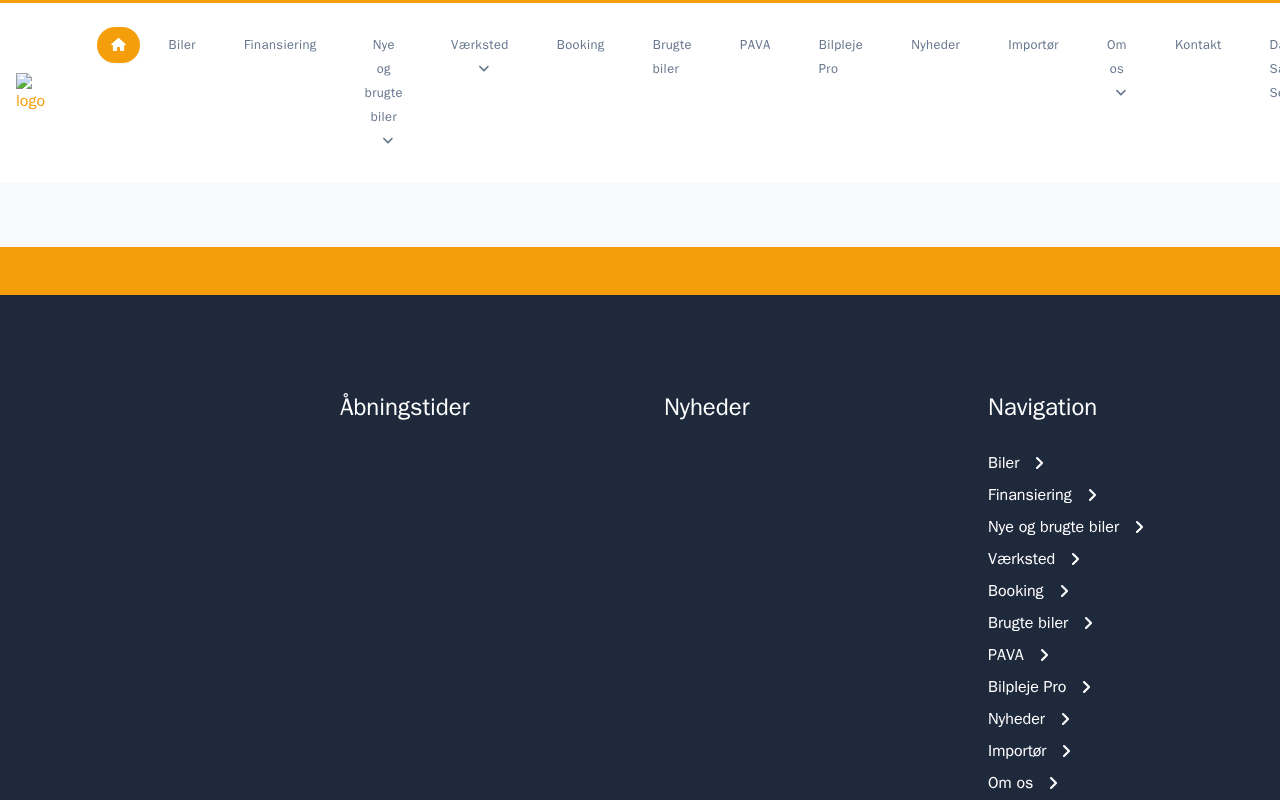This screenshot has height=800, width=1280.
Task: Follow the footer Nyheder link
Action: [x=1017, y=719]
